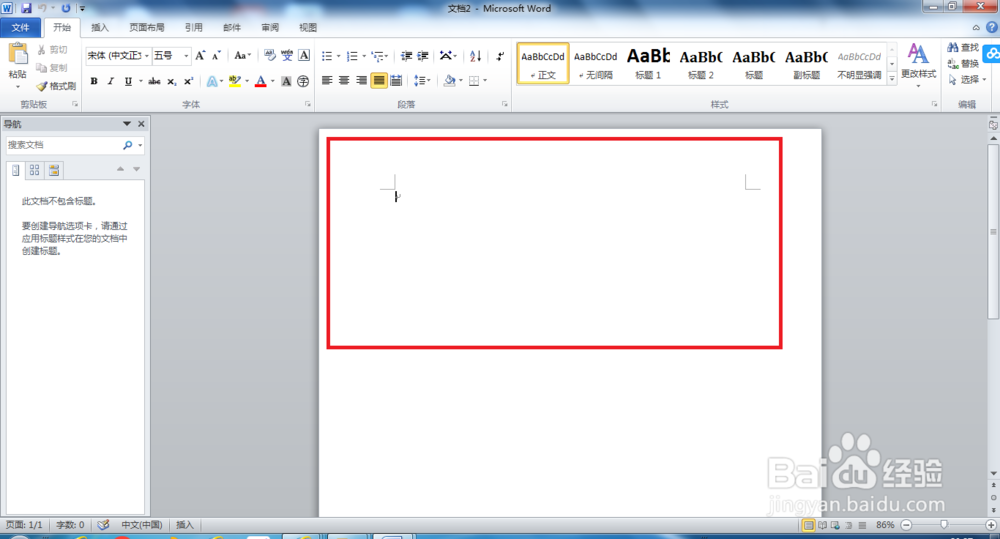
Task: Expand the borders dropdown arrow
Action: tap(485, 80)
